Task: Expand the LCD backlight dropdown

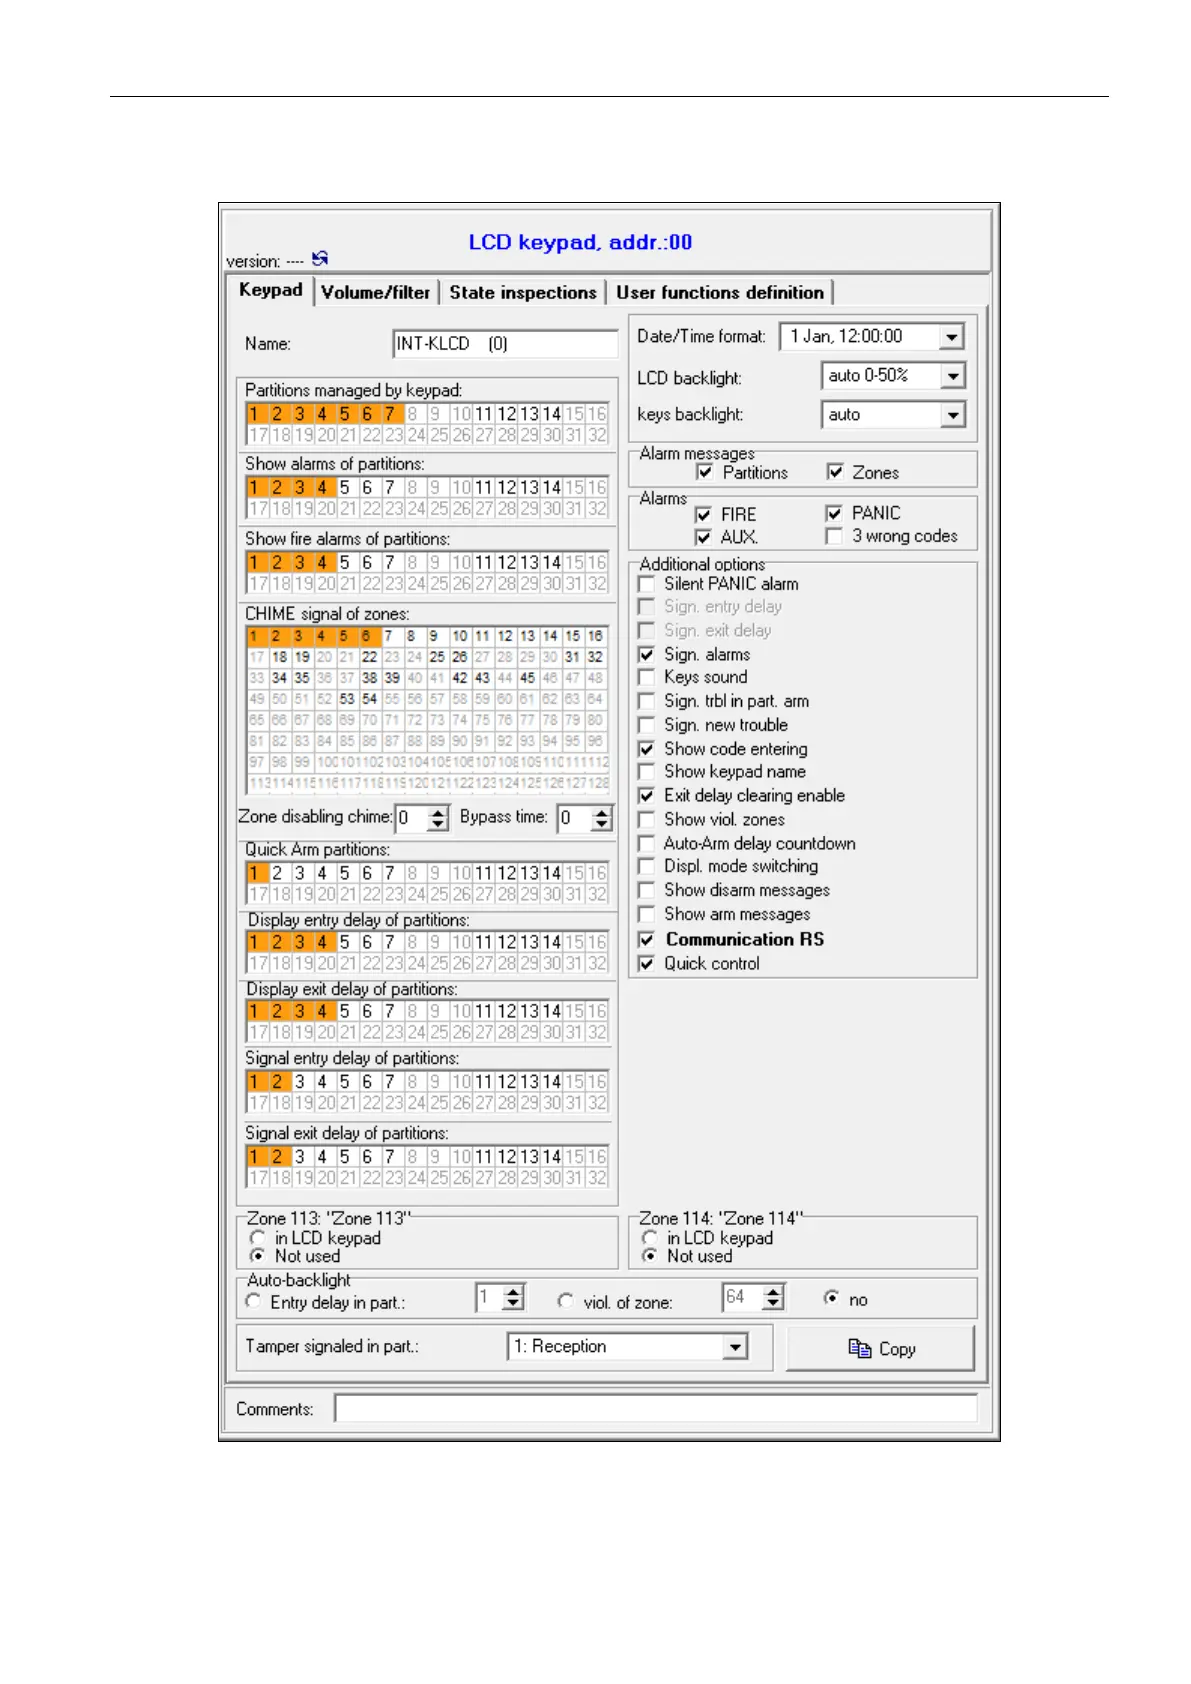Action: [x=952, y=376]
